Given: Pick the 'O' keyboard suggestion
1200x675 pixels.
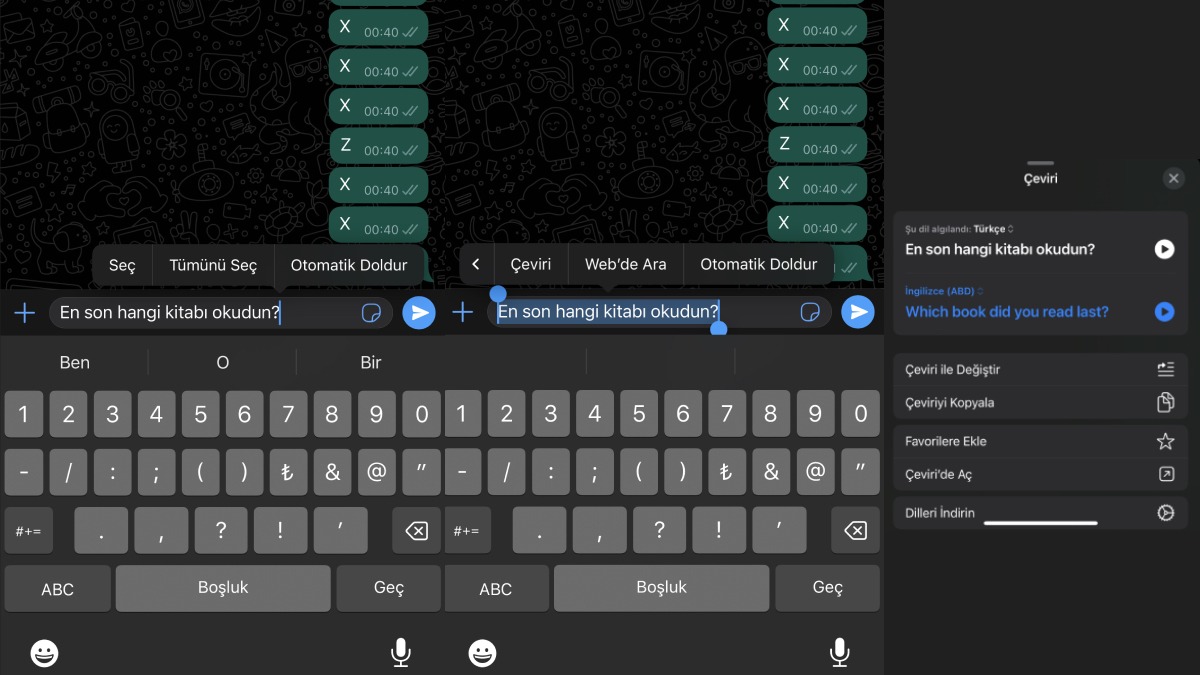Looking at the screenshot, I should coord(222,362).
